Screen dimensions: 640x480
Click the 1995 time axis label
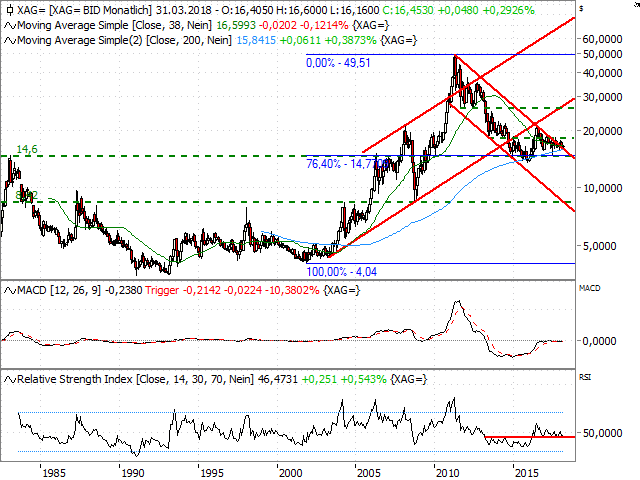[x=212, y=473]
